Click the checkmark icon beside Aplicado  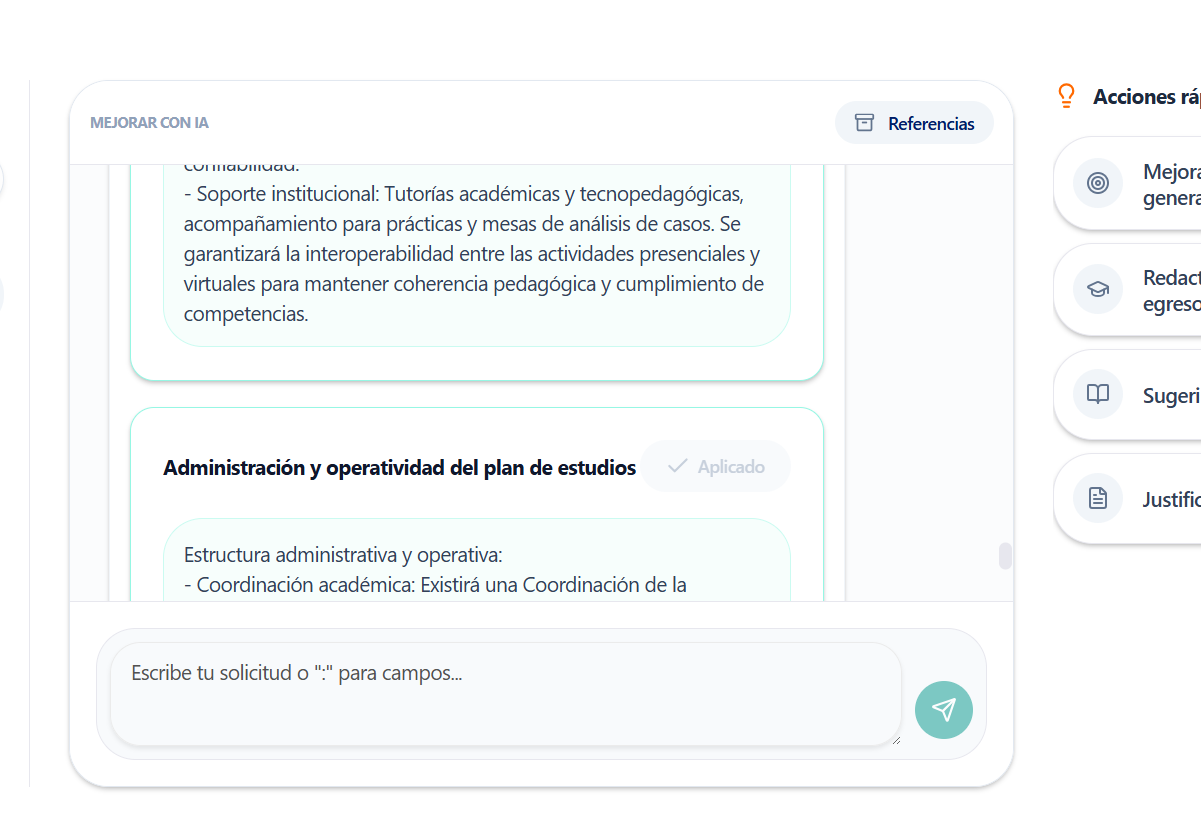(677, 466)
